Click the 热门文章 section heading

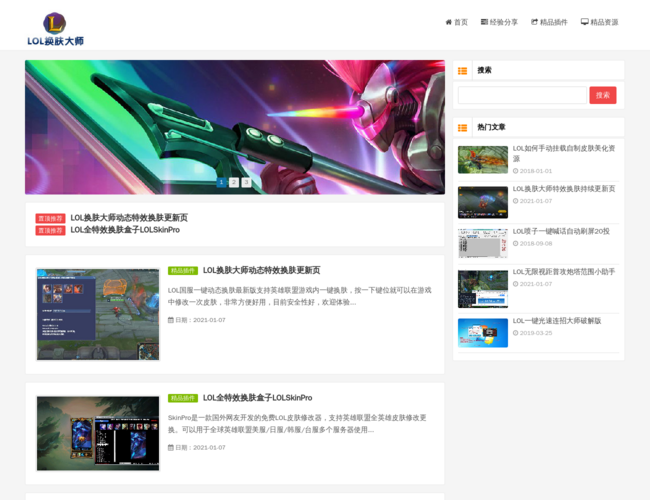[491, 127]
